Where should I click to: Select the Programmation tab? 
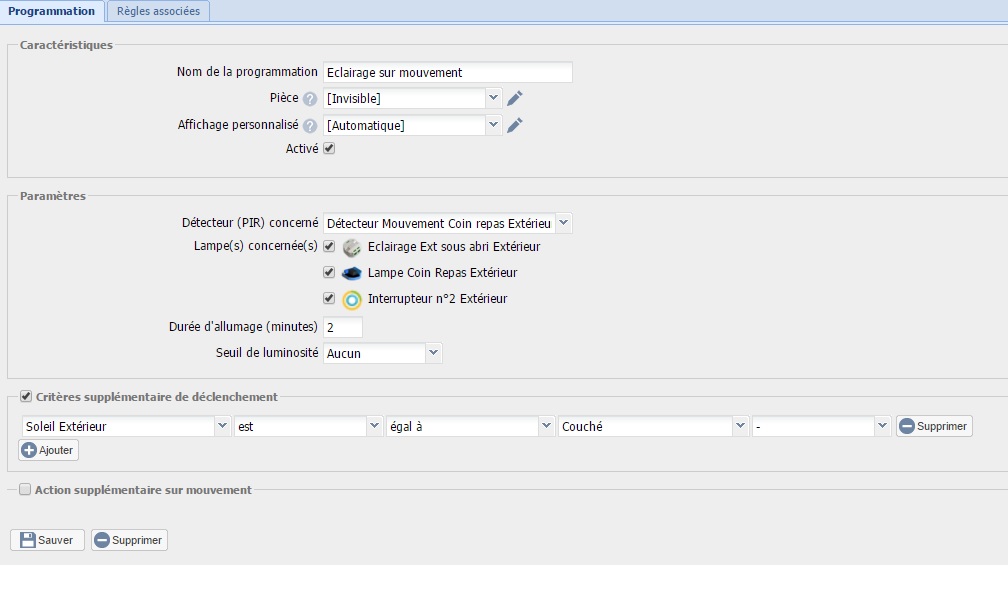click(x=51, y=11)
